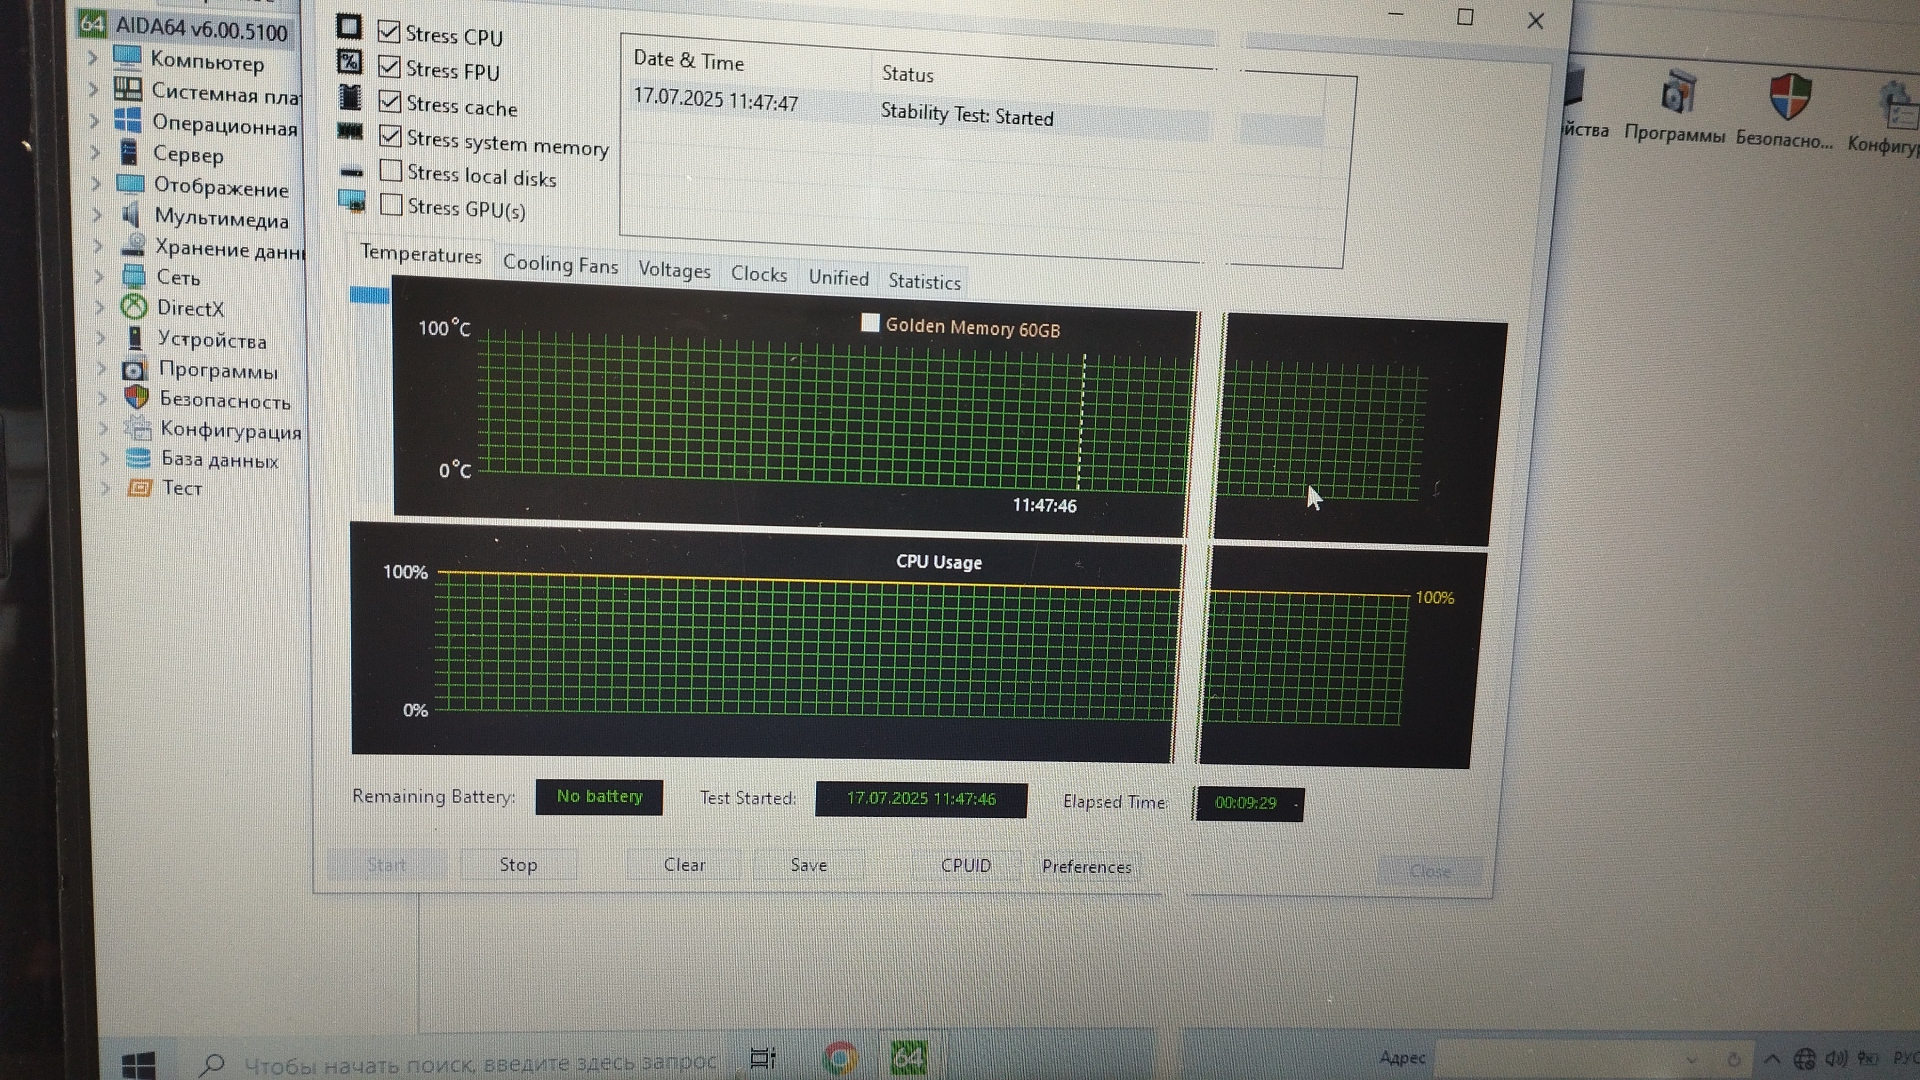1920x1080 pixels.
Task: Expand the Устройства tree node arrow
Action: [101, 338]
